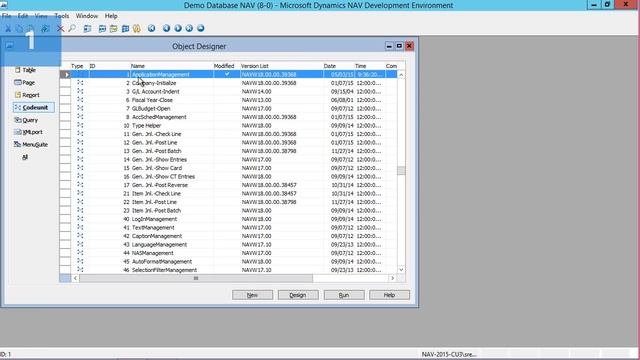This screenshot has width=640, height=360.
Task: Click the red X Delete toolbar icon
Action: 60,29
